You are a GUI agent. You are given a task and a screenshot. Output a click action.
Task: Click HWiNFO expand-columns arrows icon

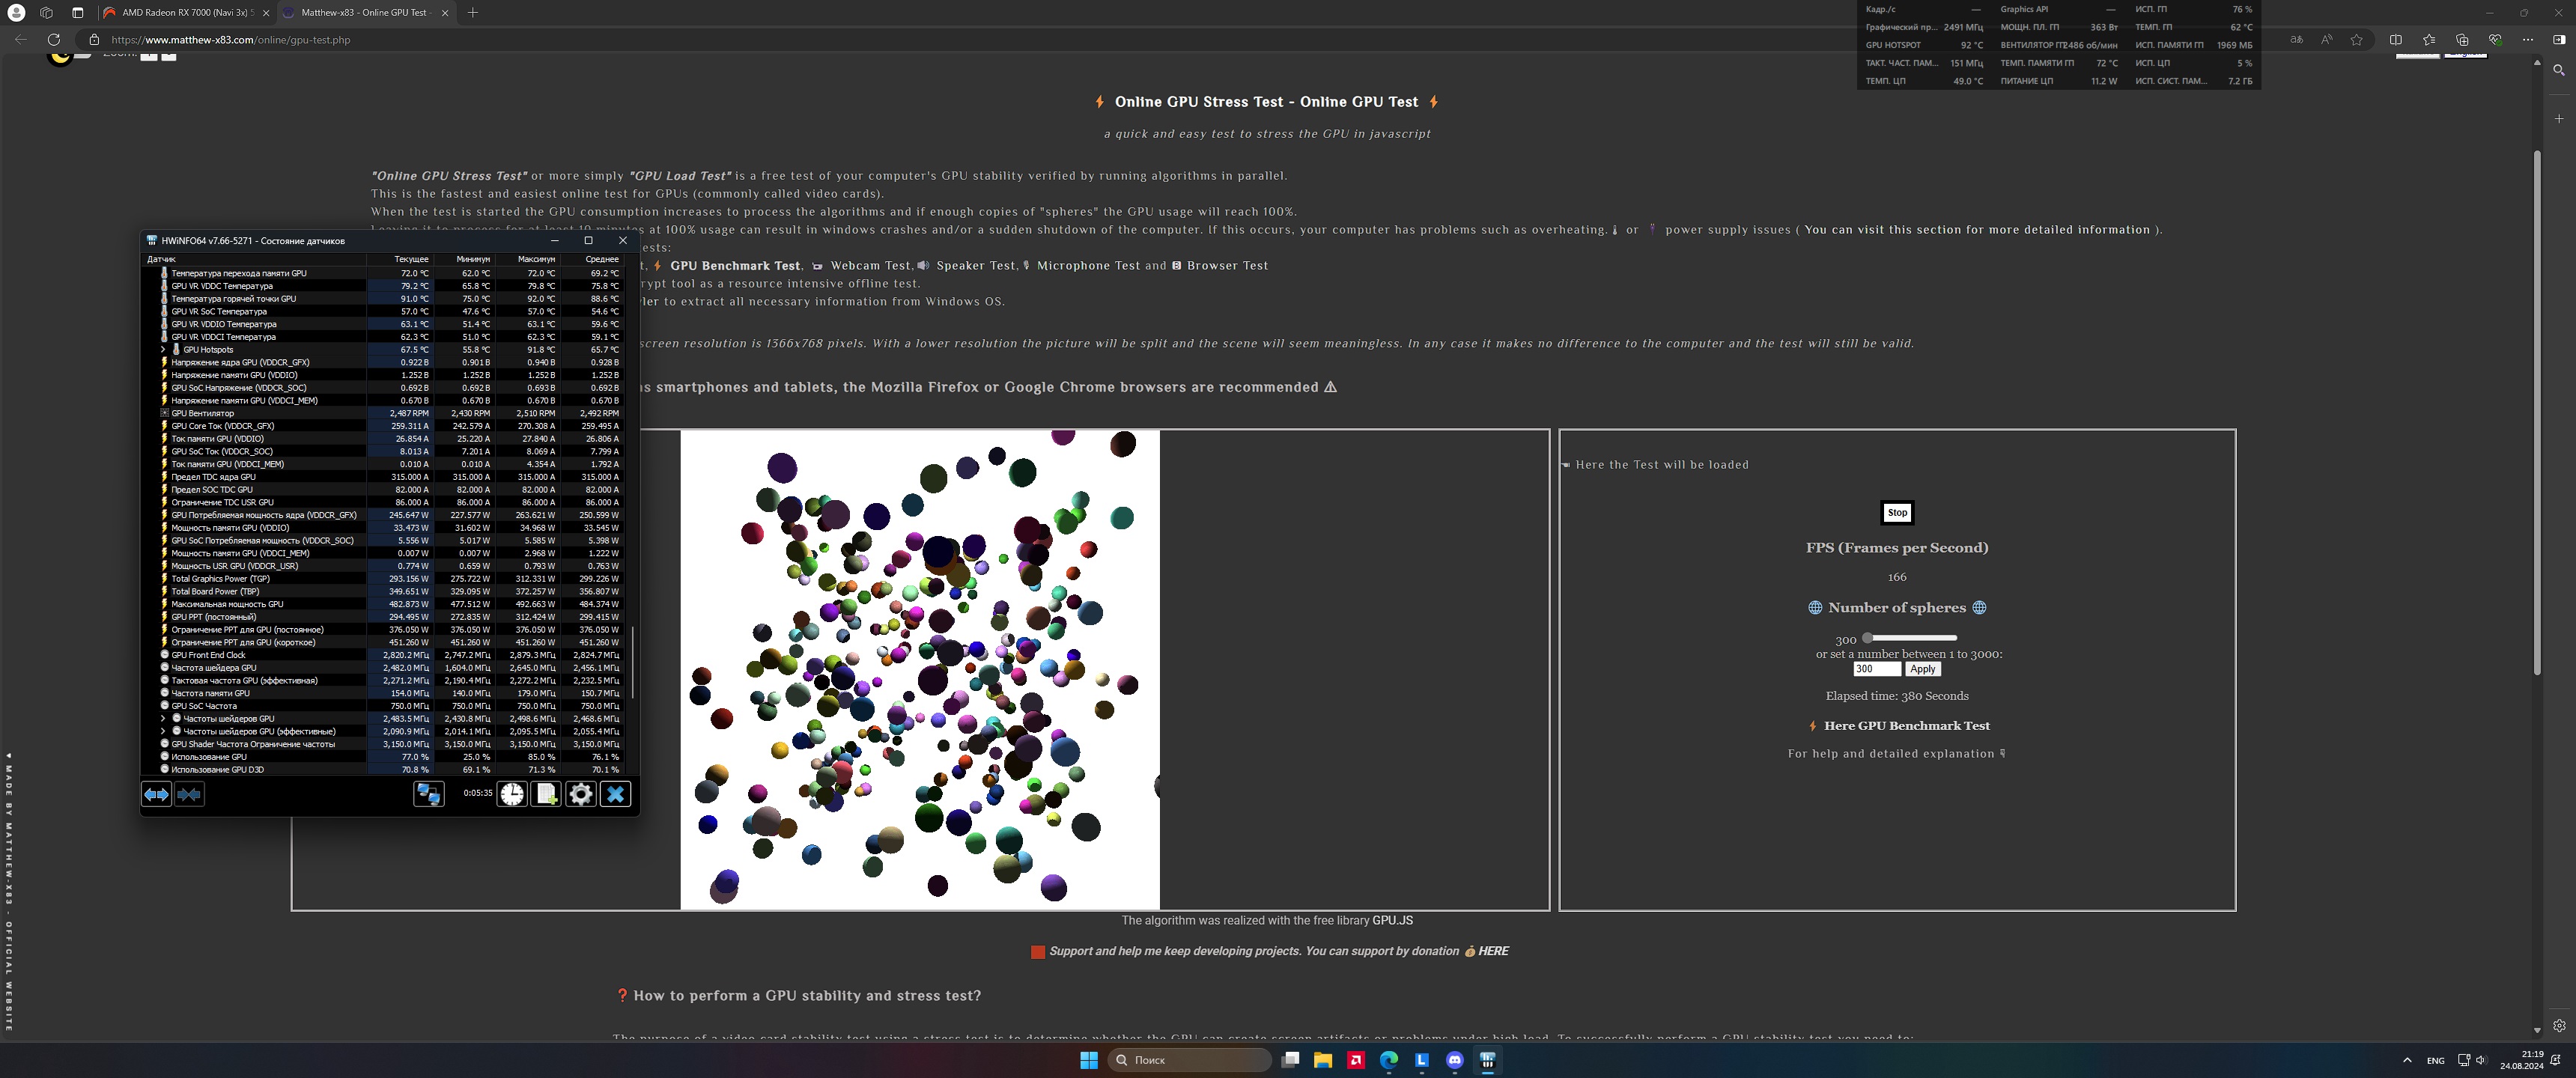click(156, 794)
